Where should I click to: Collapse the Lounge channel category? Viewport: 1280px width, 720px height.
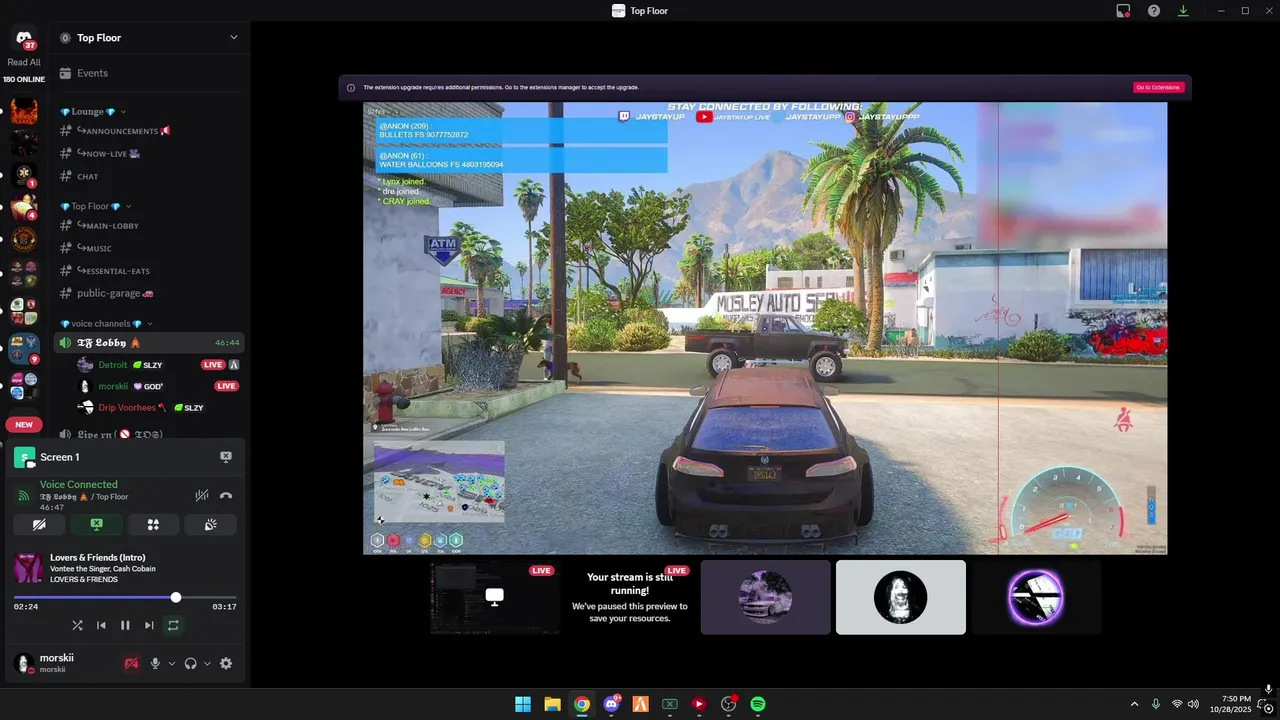pyautogui.click(x=93, y=112)
